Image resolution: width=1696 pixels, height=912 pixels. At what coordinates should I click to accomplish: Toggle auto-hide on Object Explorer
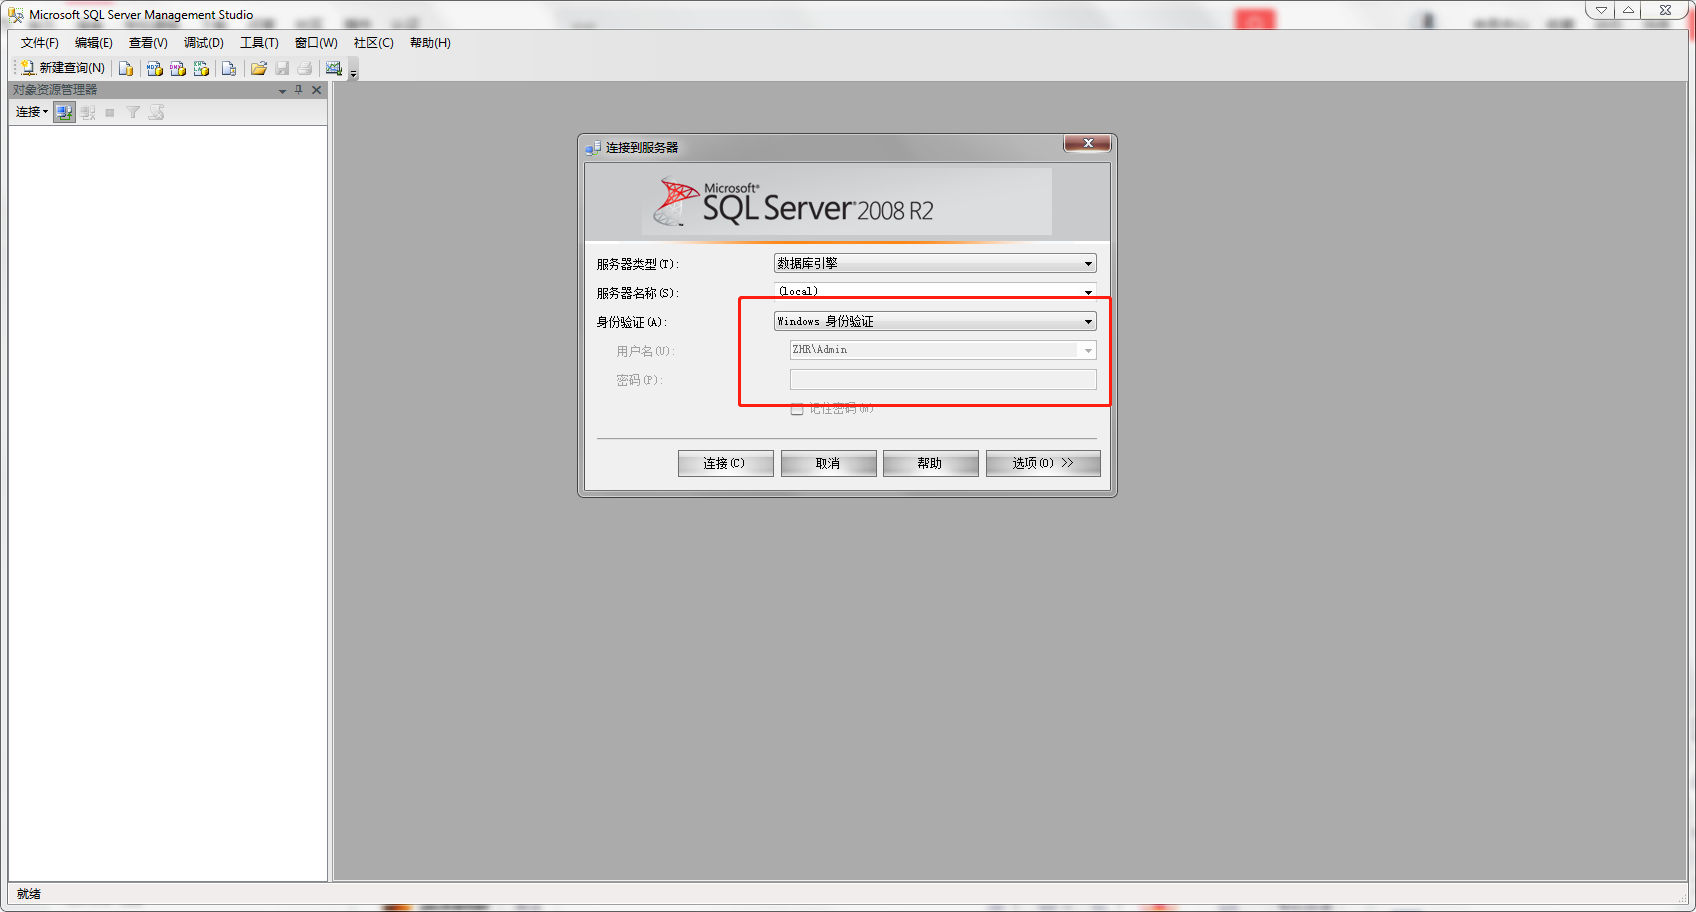[x=298, y=89]
